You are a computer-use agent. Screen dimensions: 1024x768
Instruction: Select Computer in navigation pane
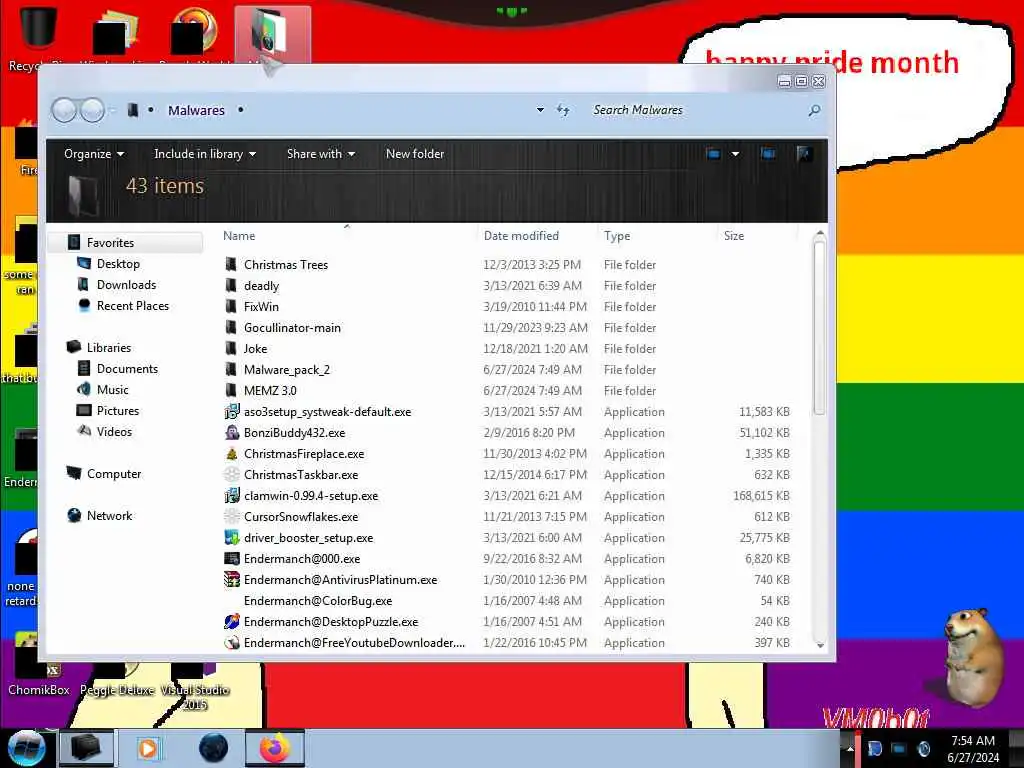tap(114, 473)
